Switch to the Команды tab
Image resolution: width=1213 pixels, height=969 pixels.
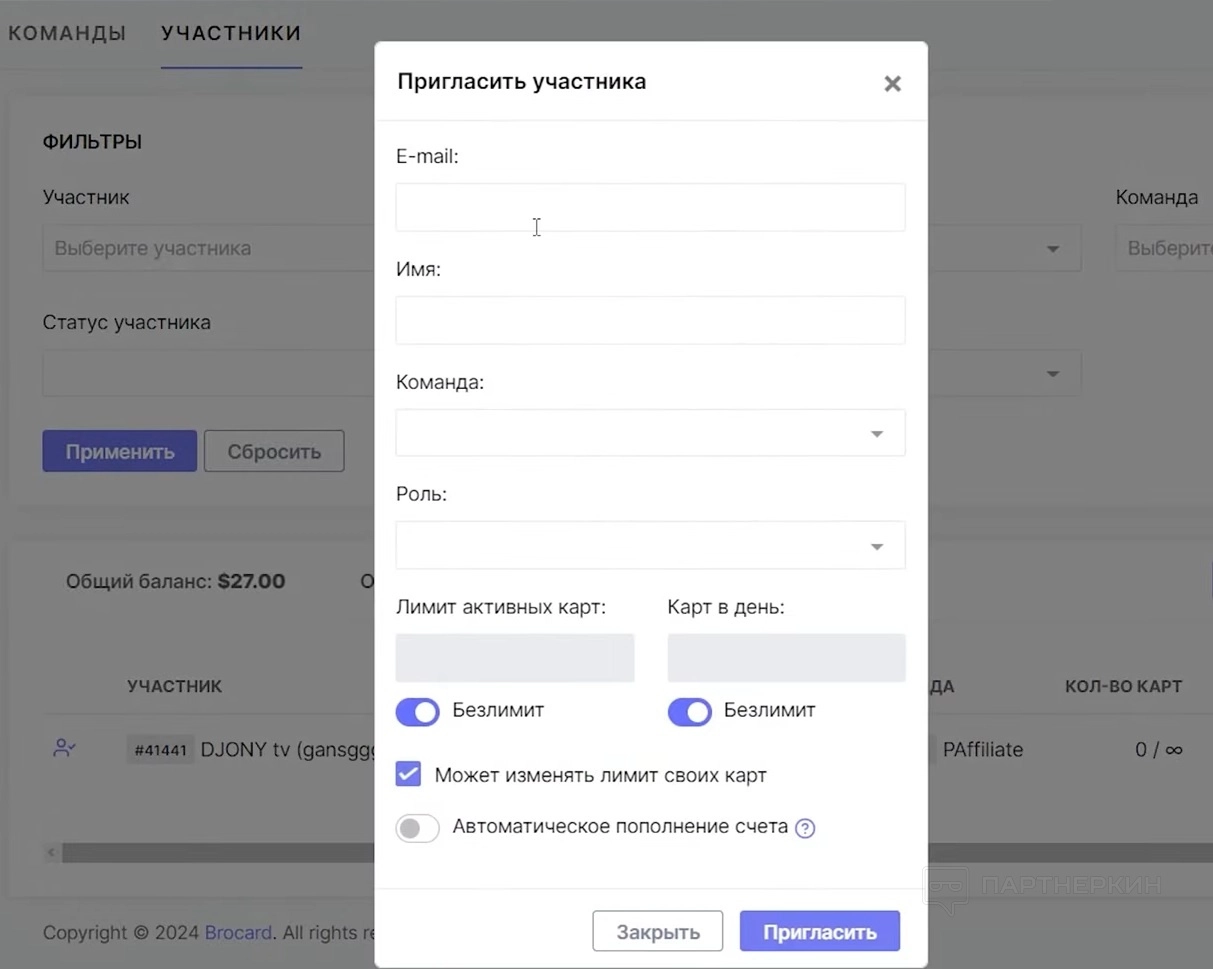pyautogui.click(x=67, y=33)
